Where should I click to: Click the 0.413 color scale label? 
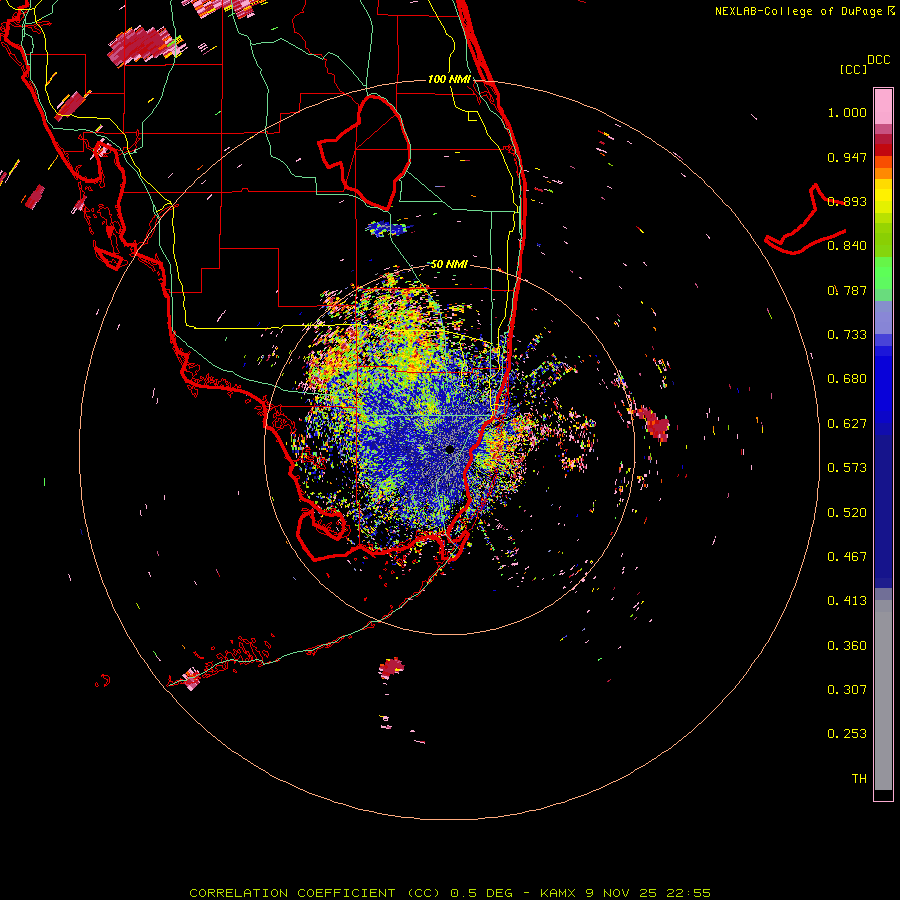coord(847,601)
